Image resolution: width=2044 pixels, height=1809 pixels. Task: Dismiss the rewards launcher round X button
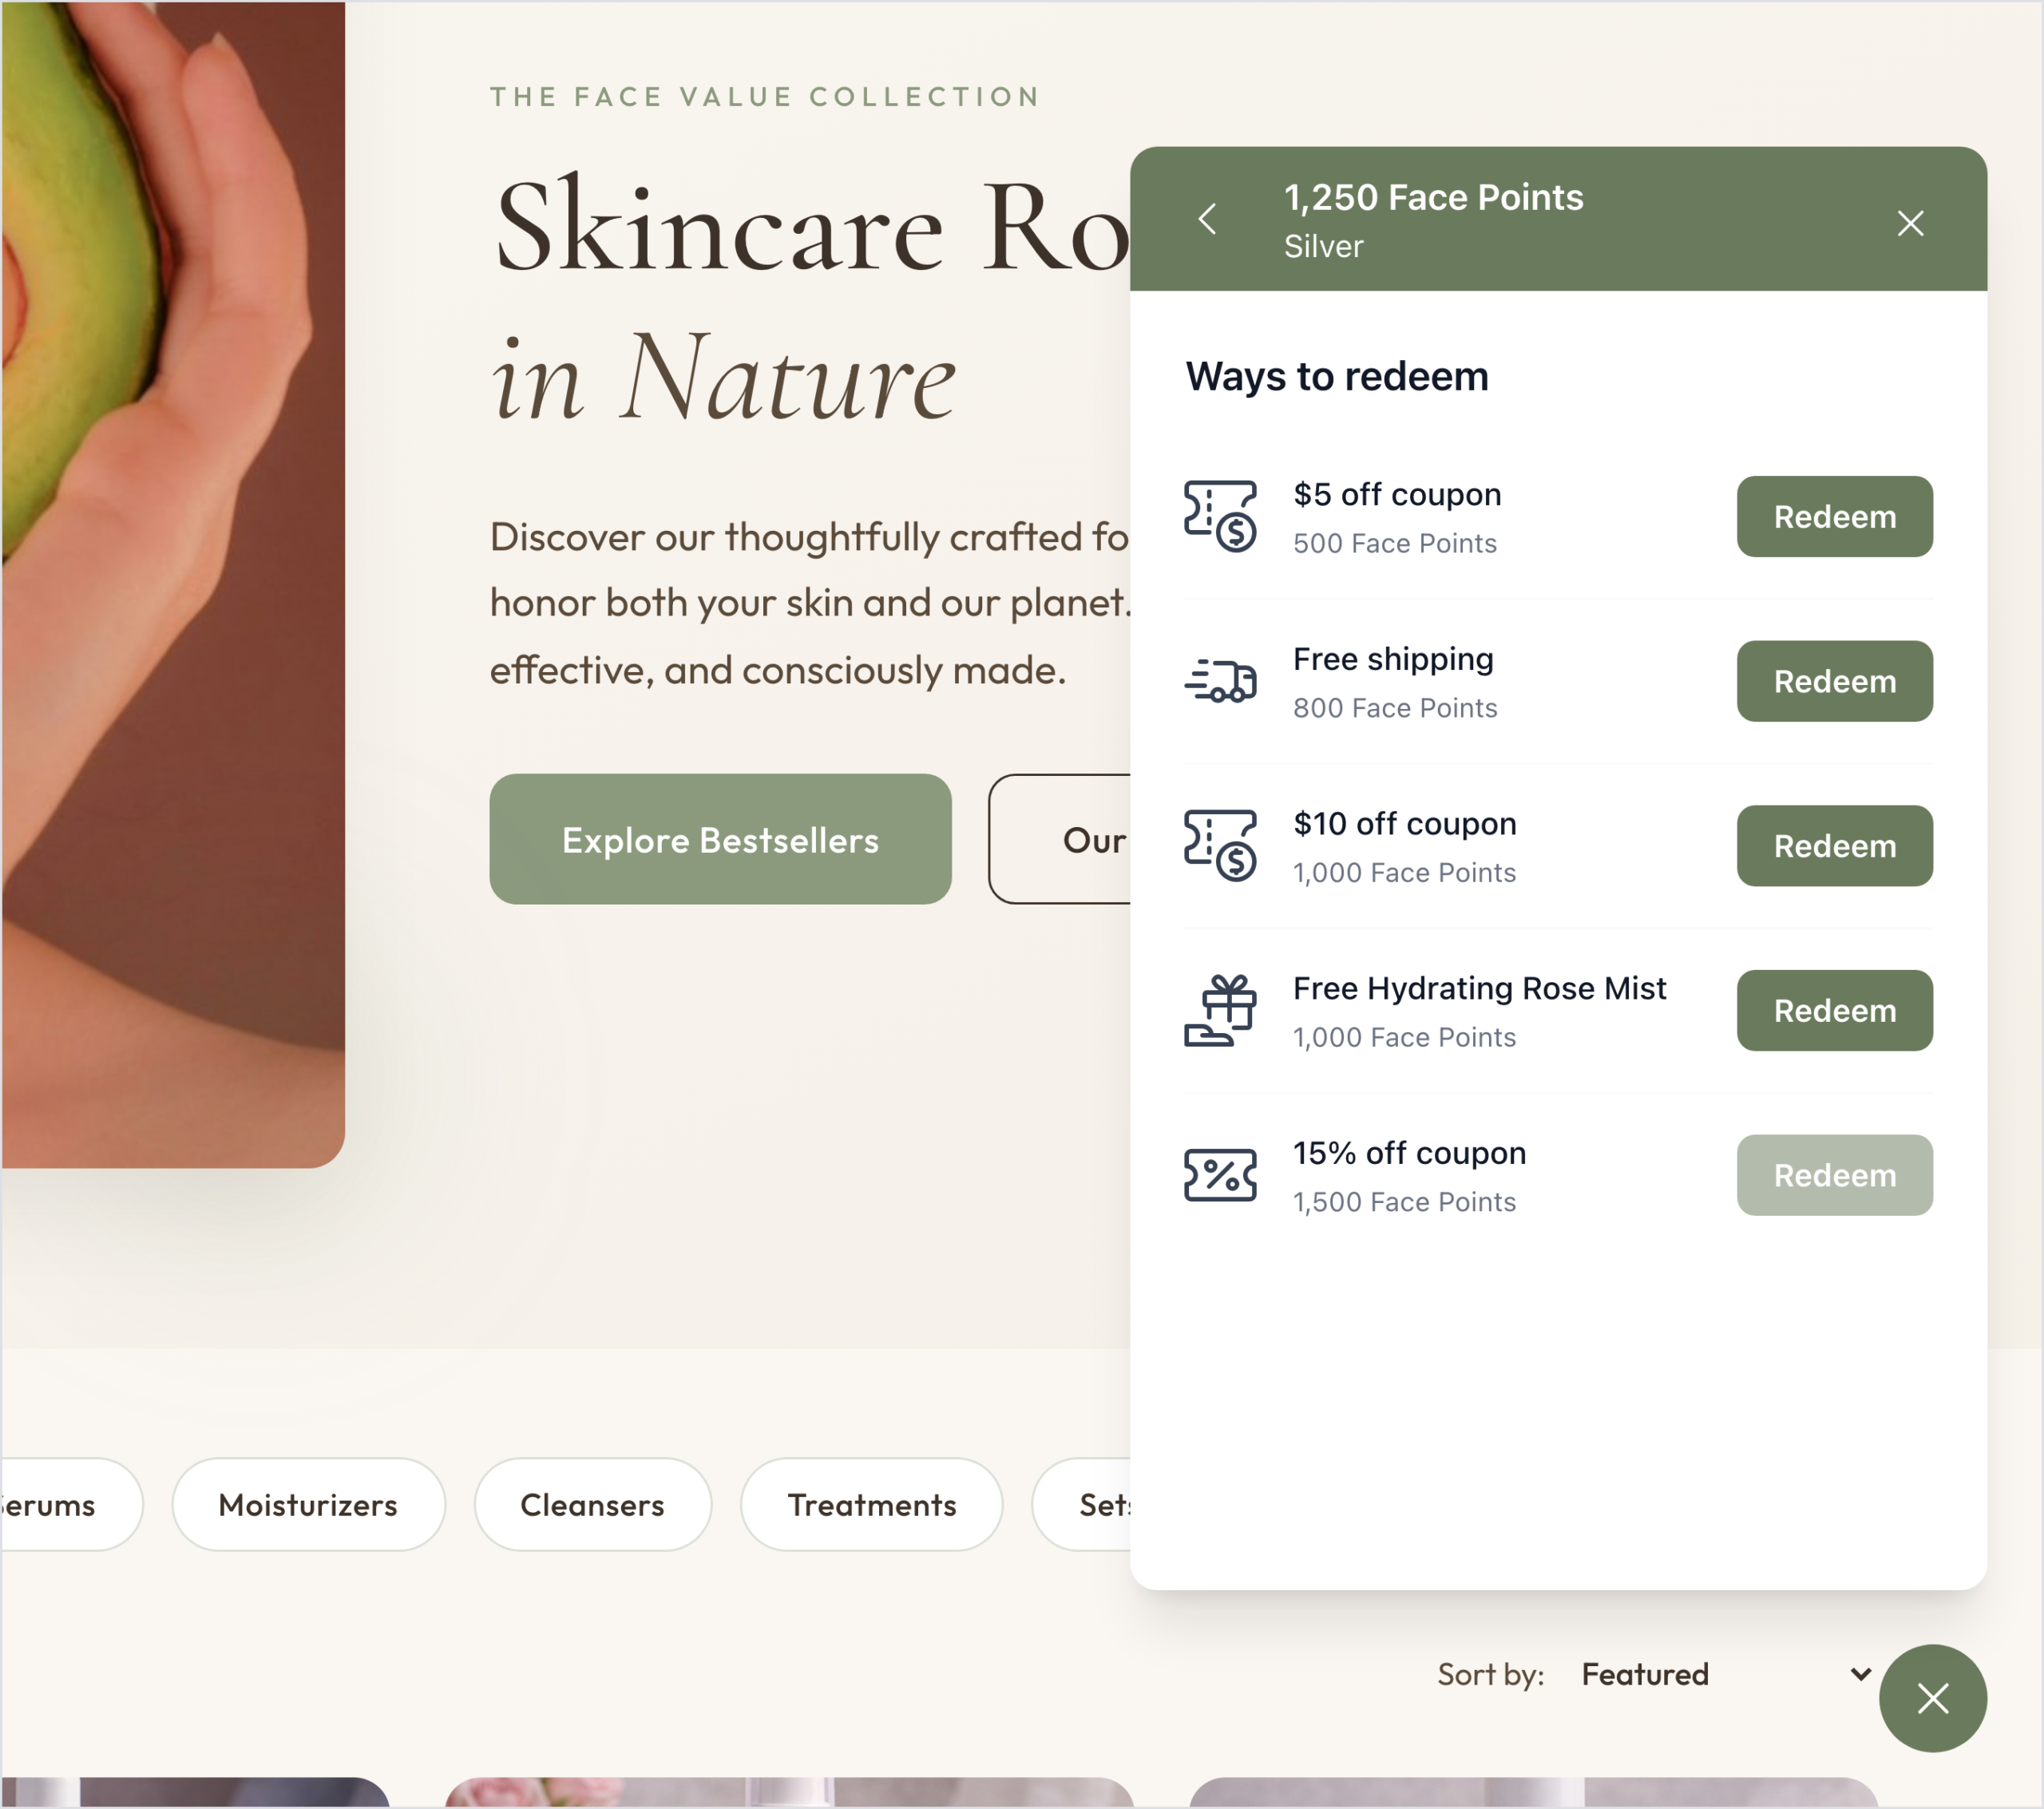(1932, 1698)
